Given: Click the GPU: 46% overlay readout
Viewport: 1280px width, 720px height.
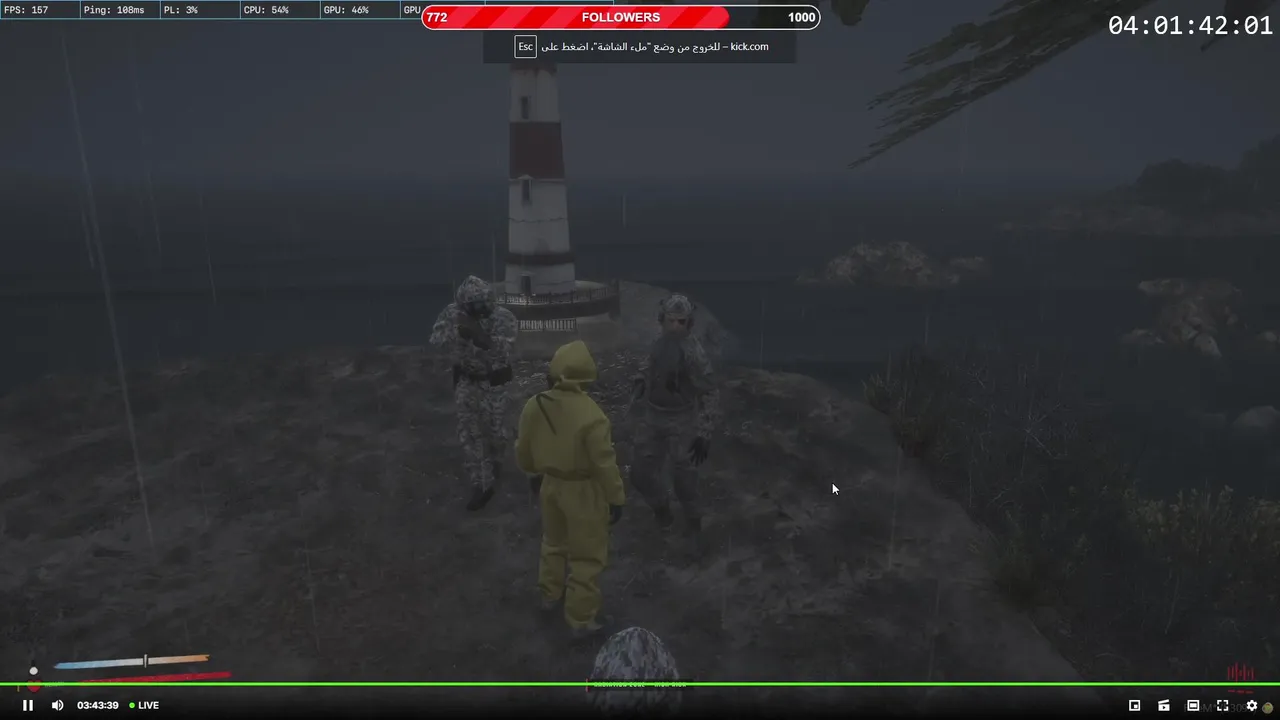Looking at the screenshot, I should coord(346,10).
